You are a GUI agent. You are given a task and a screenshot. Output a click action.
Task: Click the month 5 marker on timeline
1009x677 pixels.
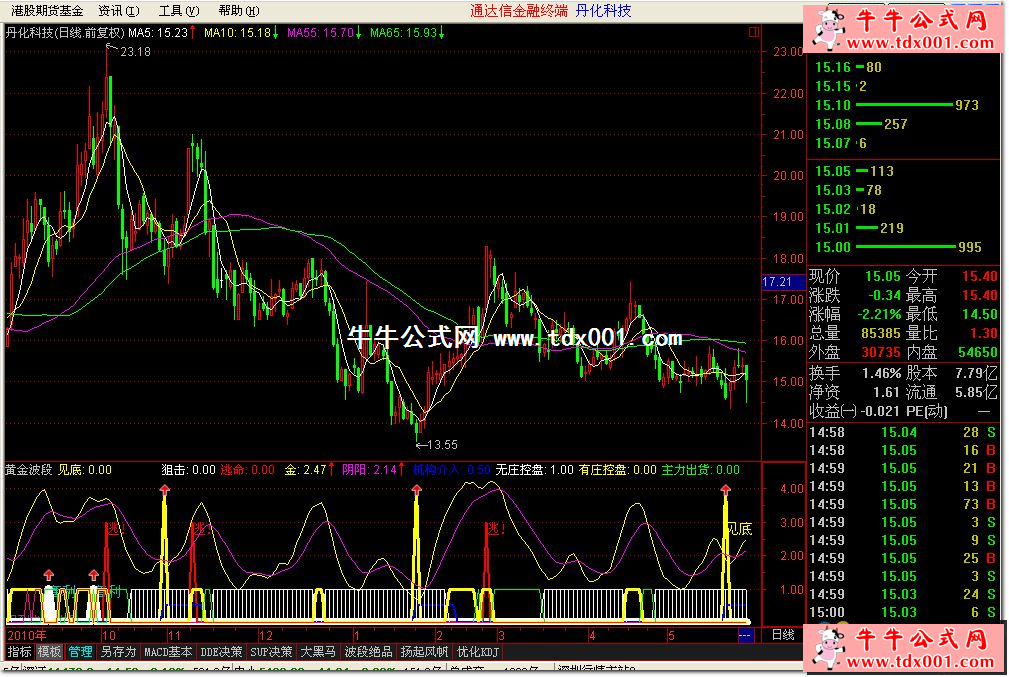(671, 635)
